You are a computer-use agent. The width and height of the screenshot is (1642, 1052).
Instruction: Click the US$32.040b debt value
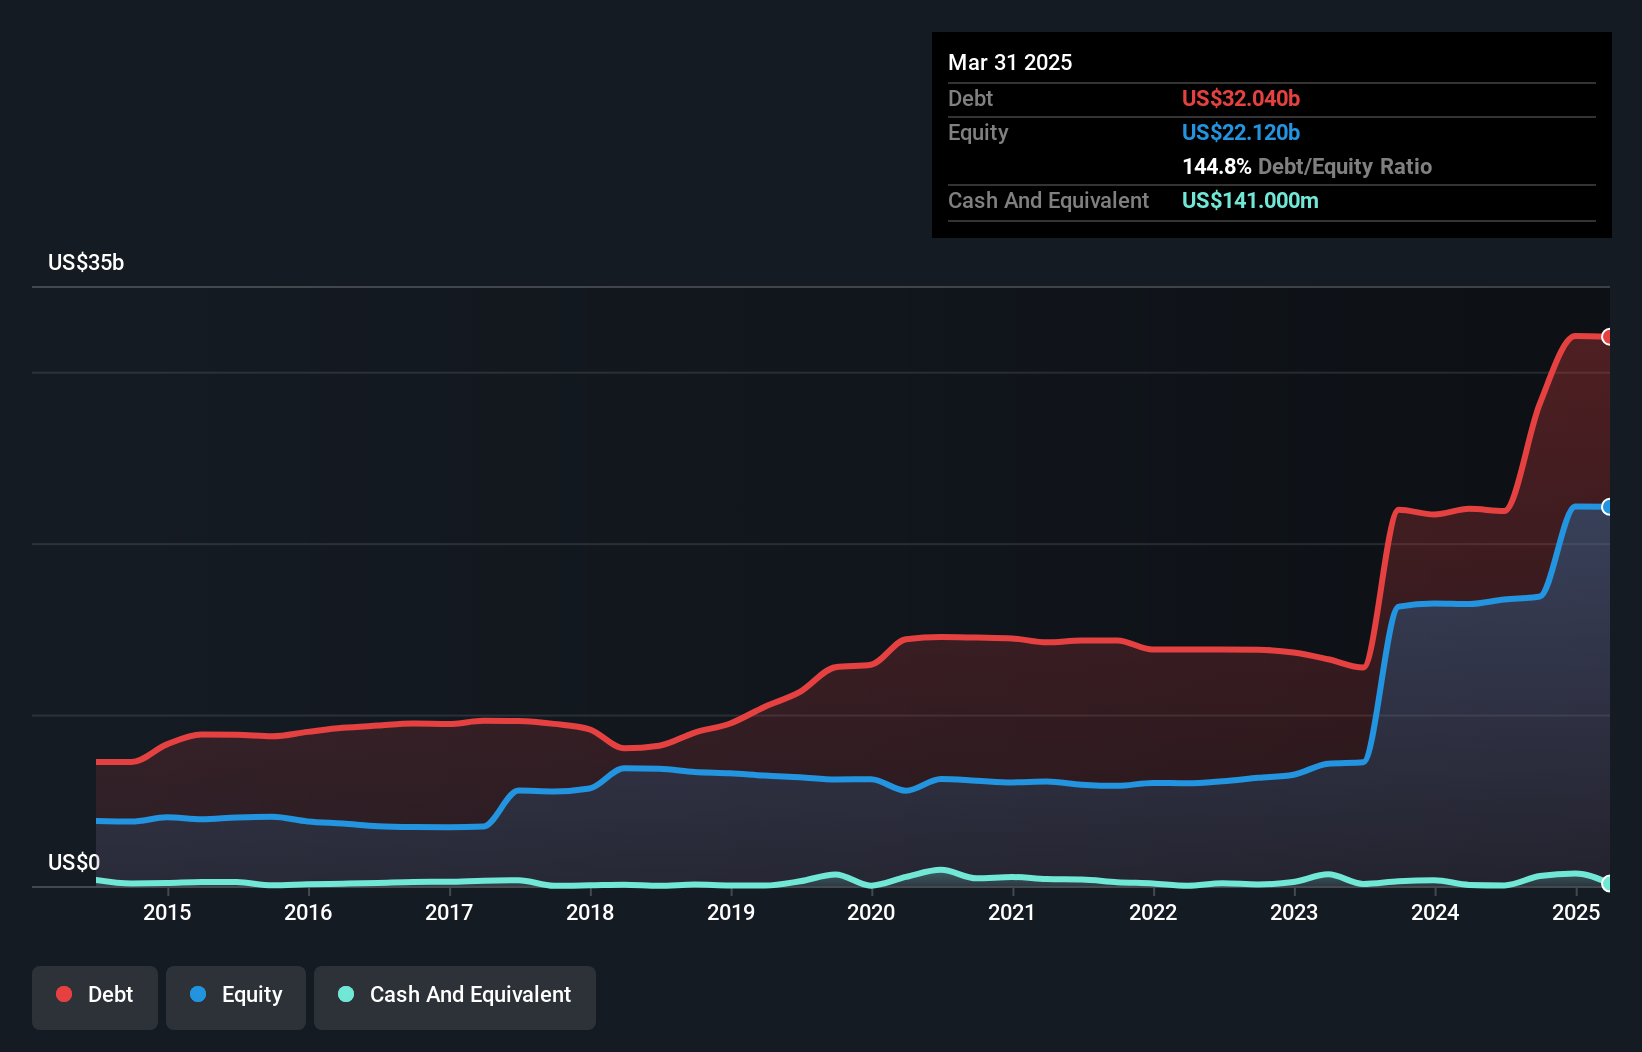[x=1241, y=98]
